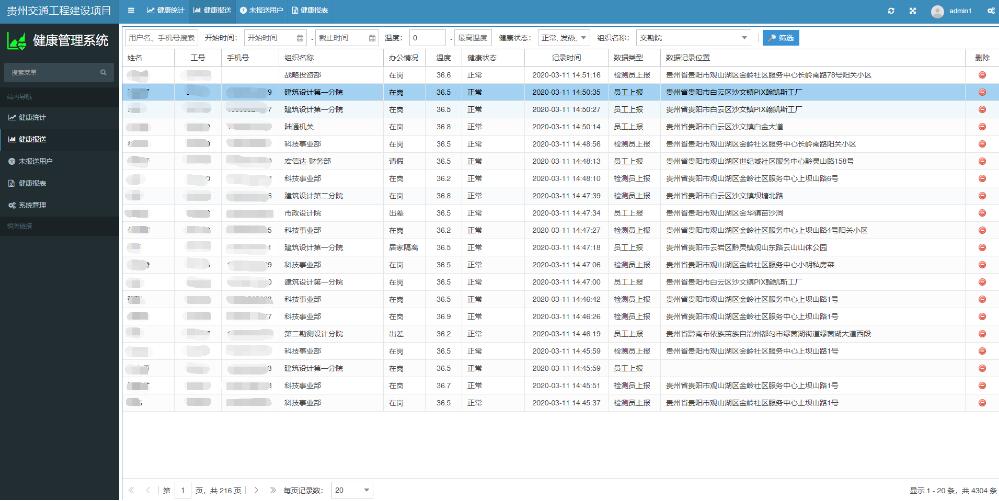Delete the record timed 14:51:16
This screenshot has height=501, width=999.
tap(982, 75)
